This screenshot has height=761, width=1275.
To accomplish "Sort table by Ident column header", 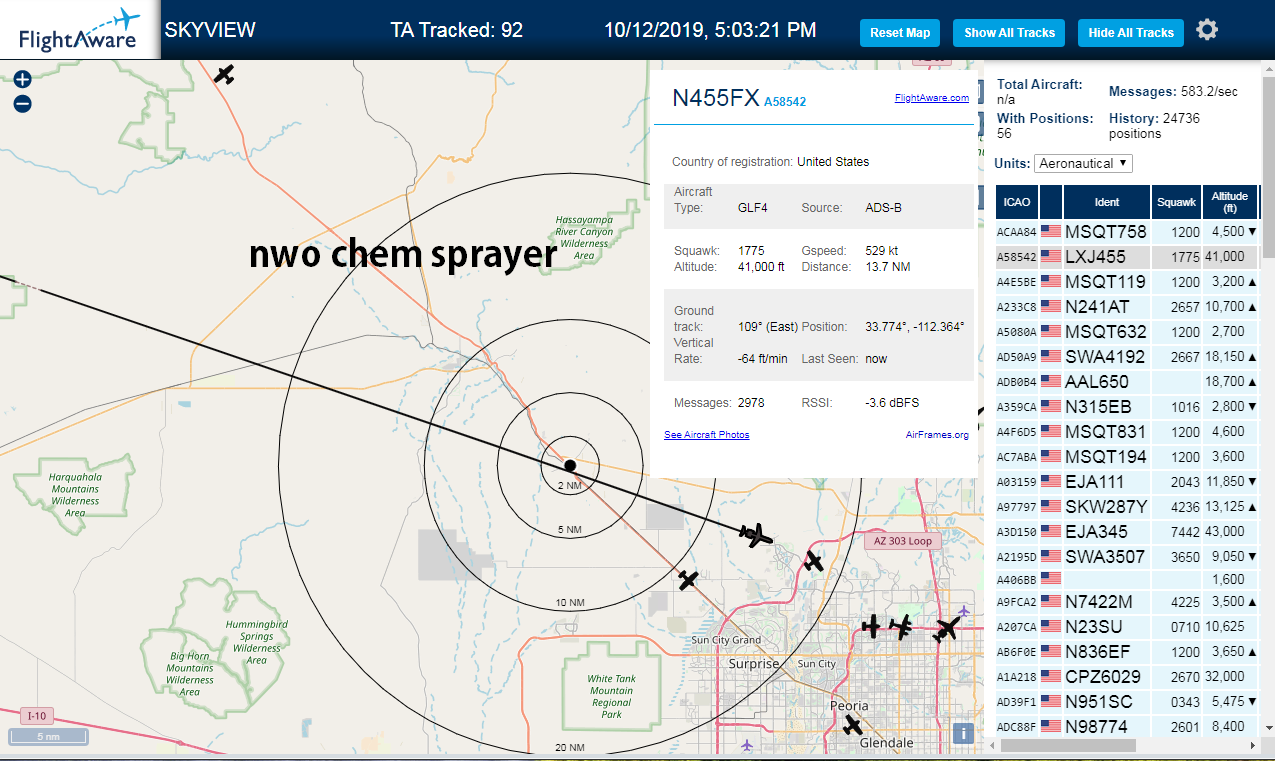I will coord(1107,202).
